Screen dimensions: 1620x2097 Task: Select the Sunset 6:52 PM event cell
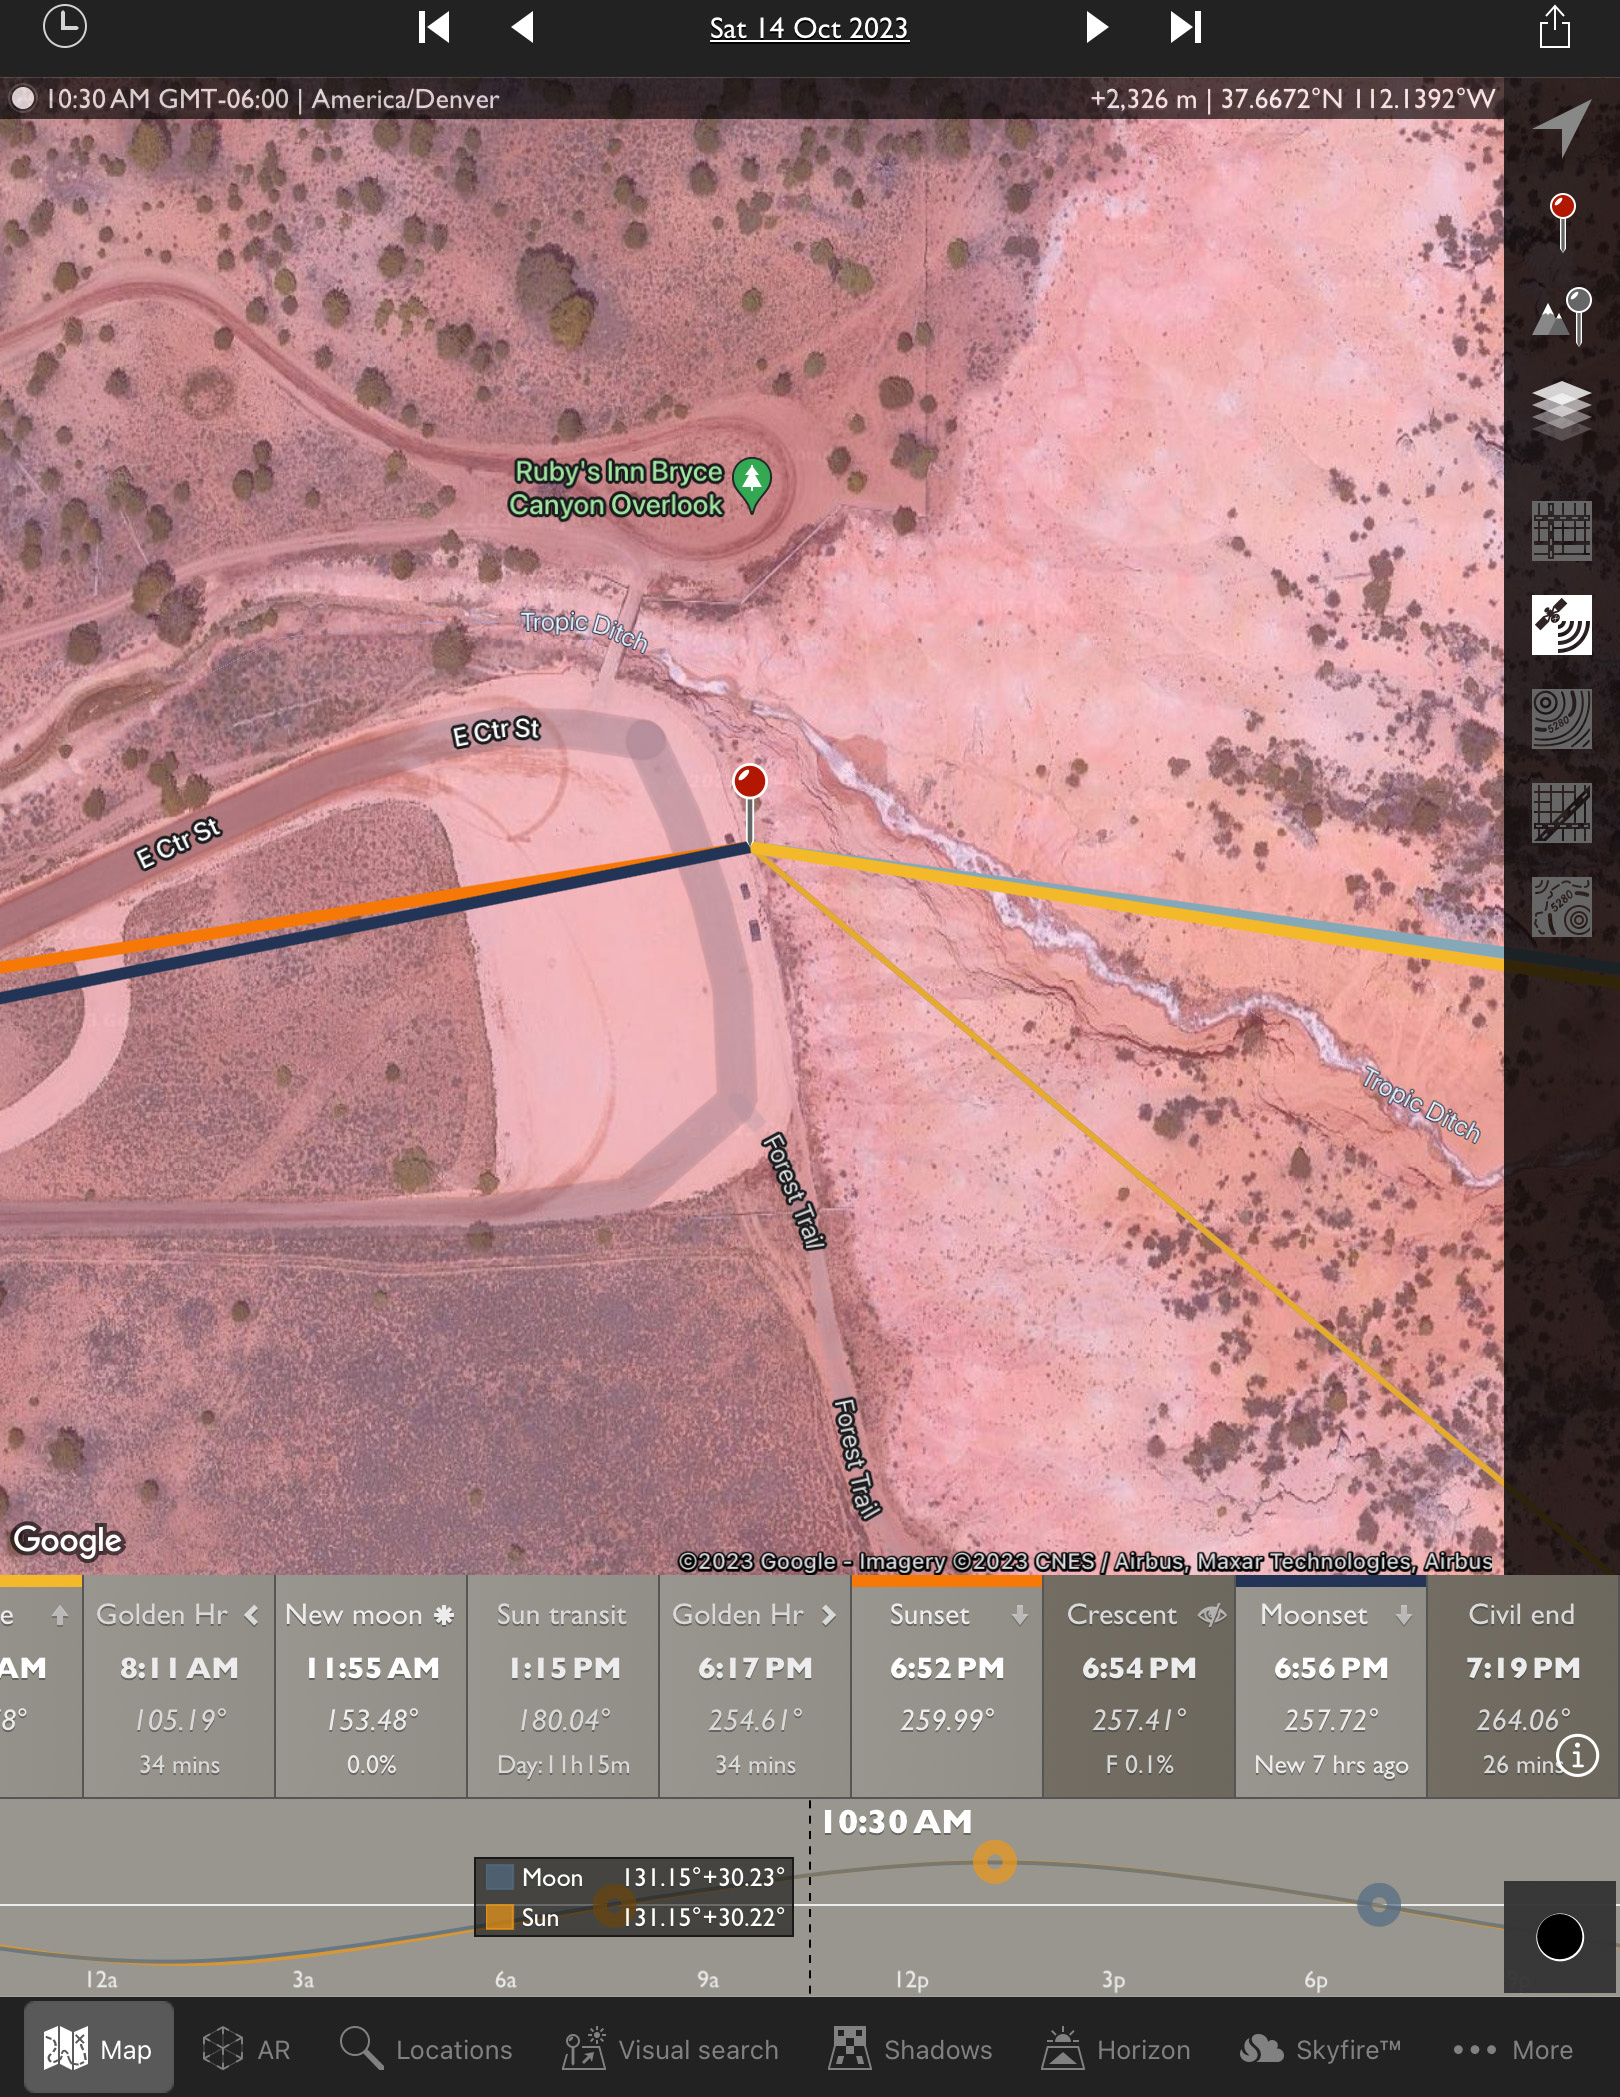coord(947,1688)
